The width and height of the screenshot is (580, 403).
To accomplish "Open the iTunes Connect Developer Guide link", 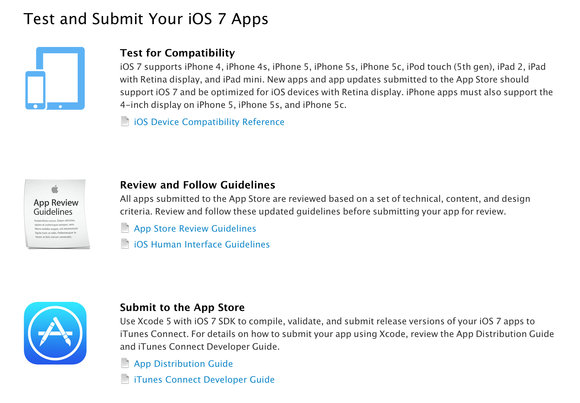I will pyautogui.click(x=204, y=379).
